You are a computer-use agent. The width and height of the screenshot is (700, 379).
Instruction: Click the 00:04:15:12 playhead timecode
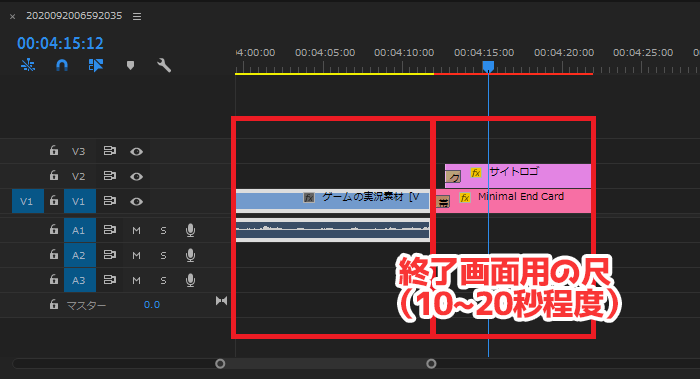pyautogui.click(x=60, y=43)
